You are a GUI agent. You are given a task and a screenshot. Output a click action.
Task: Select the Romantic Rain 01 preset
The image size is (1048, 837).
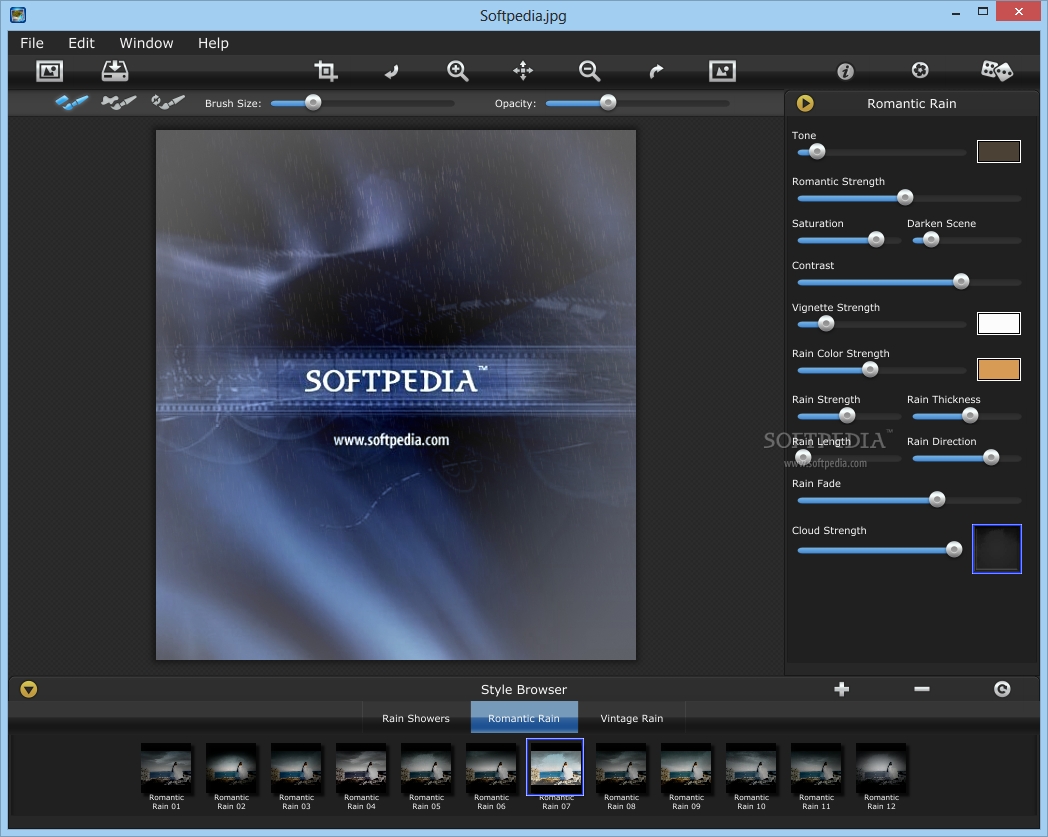point(166,775)
